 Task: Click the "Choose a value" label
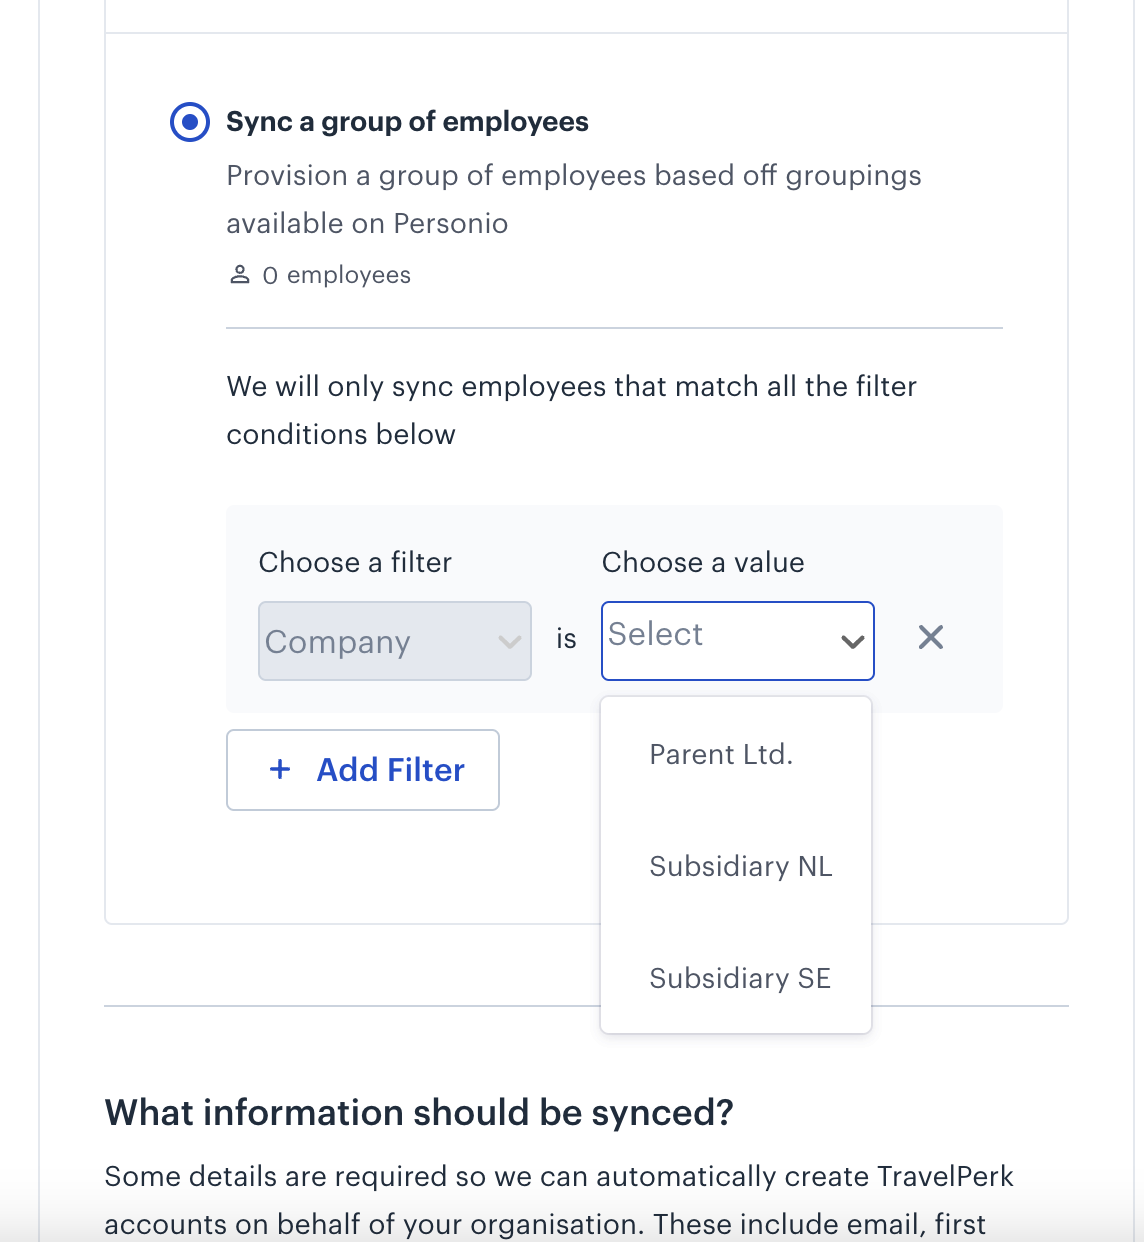(703, 562)
